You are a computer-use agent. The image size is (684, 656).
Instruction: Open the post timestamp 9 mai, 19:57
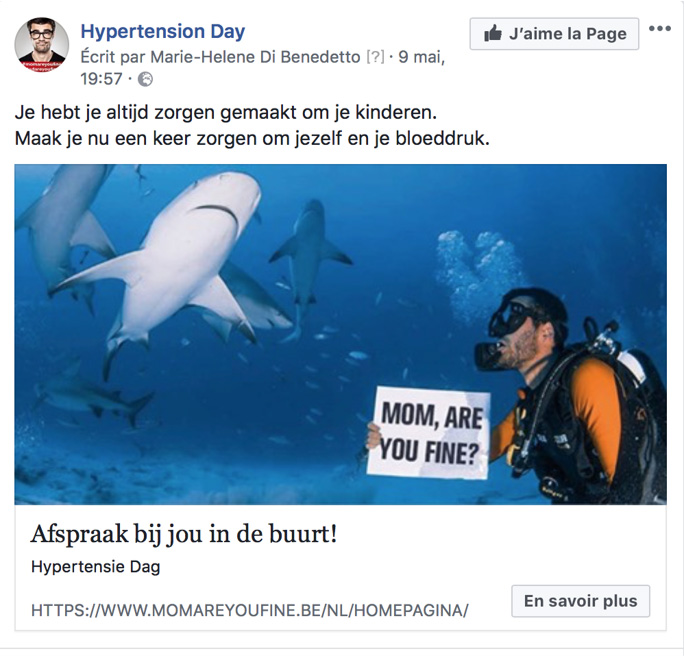coord(263,68)
